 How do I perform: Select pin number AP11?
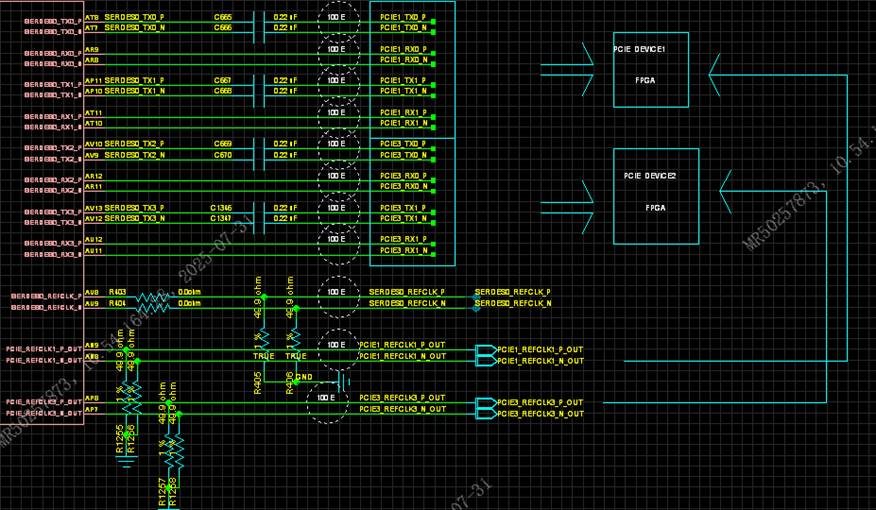click(94, 81)
